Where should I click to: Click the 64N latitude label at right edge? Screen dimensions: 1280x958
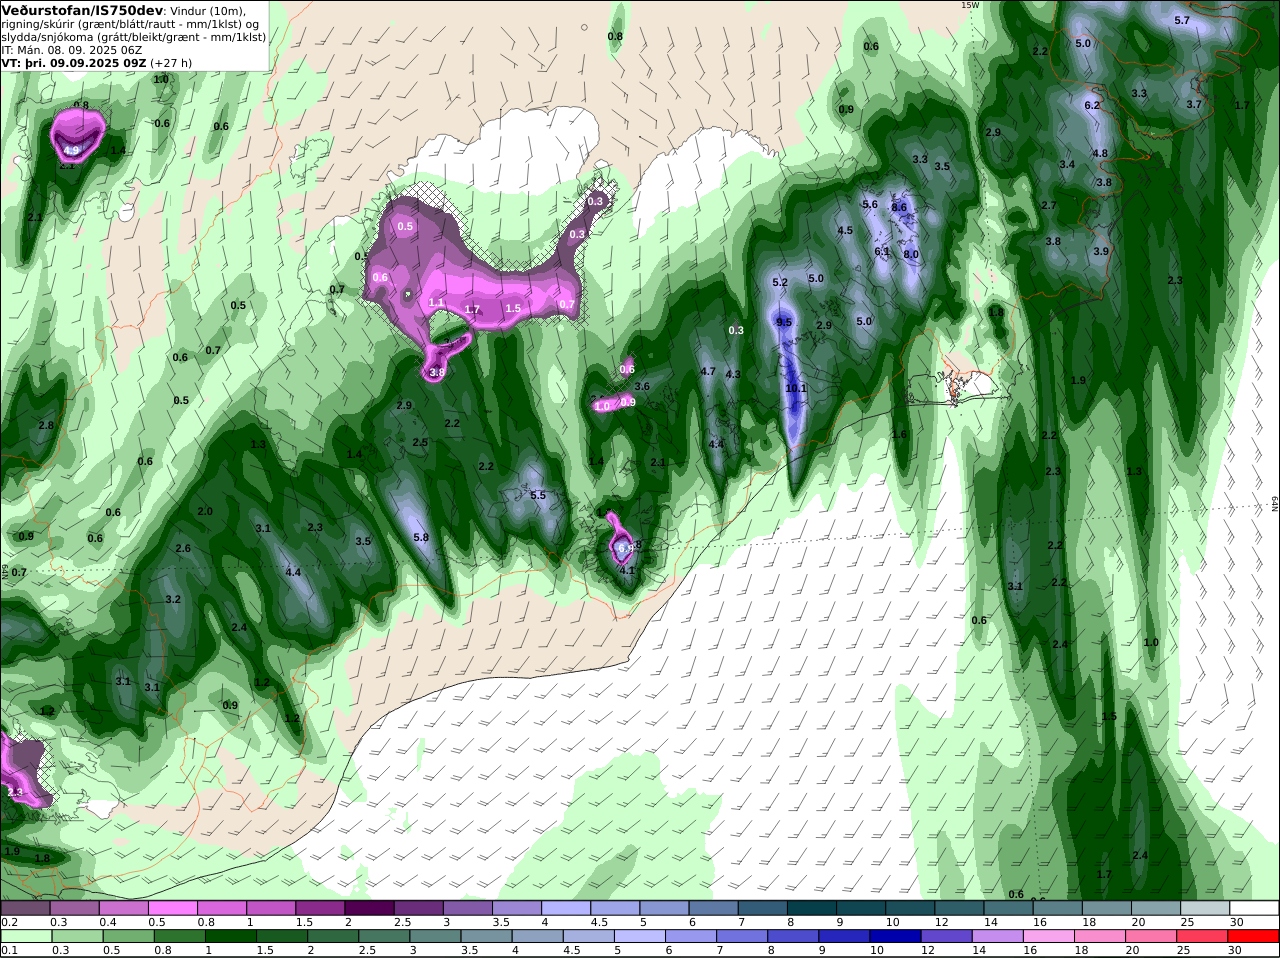pyautogui.click(x=1275, y=503)
